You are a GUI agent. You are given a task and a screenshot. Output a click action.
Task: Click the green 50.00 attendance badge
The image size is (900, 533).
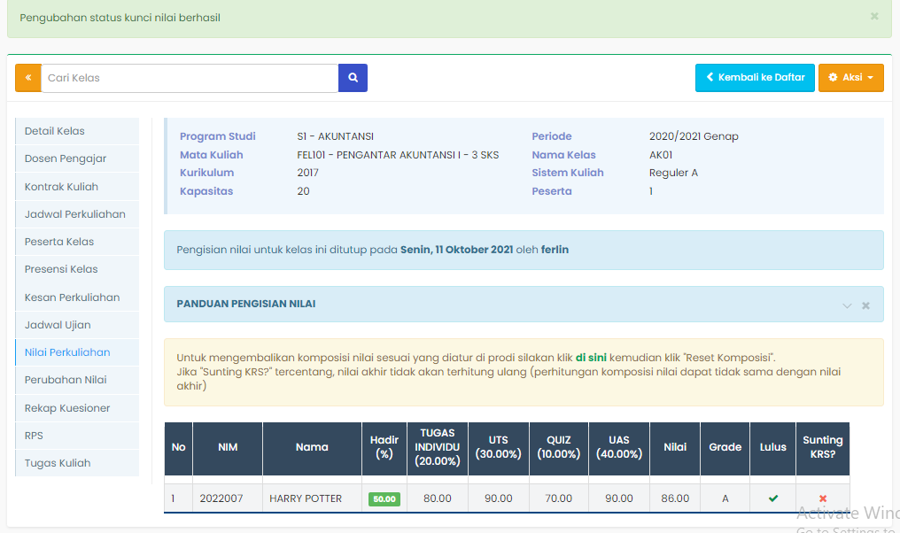coord(384,499)
